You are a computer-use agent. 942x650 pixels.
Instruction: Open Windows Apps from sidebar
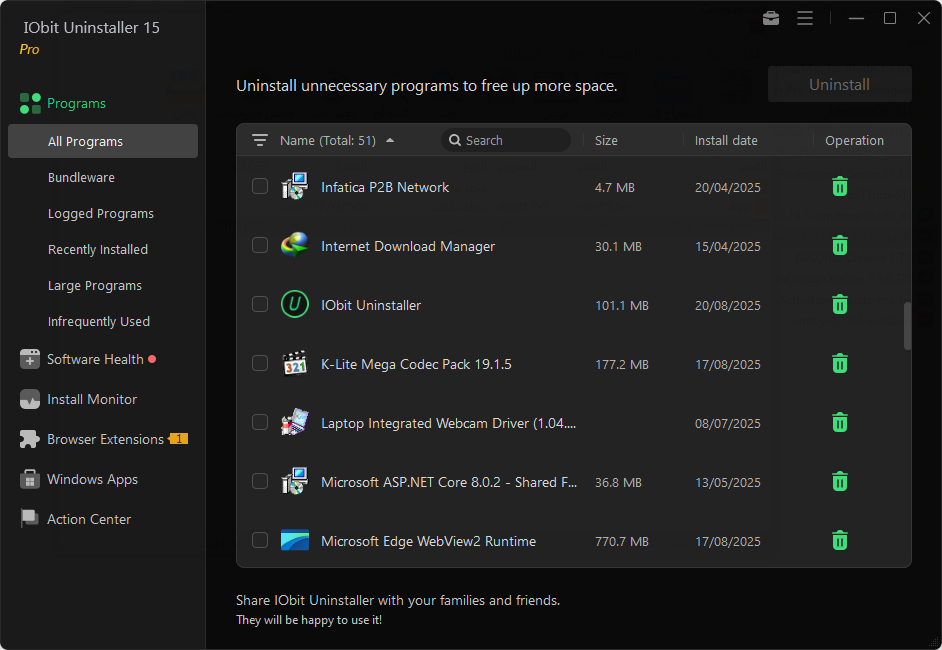click(x=93, y=480)
